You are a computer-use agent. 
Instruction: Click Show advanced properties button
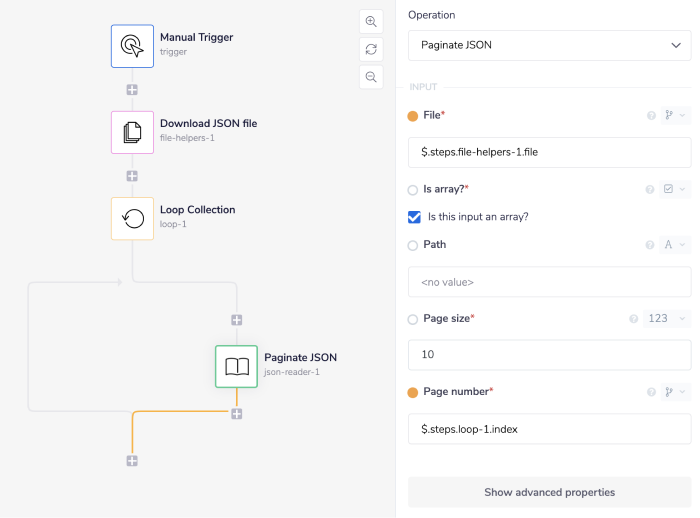(549, 492)
